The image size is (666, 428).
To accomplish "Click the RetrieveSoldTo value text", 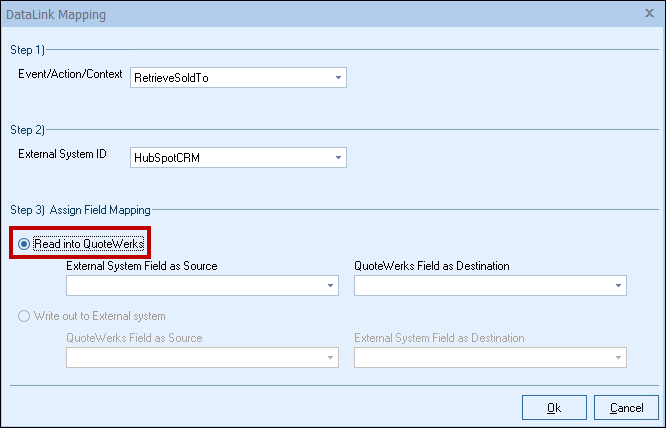I will pos(168,78).
